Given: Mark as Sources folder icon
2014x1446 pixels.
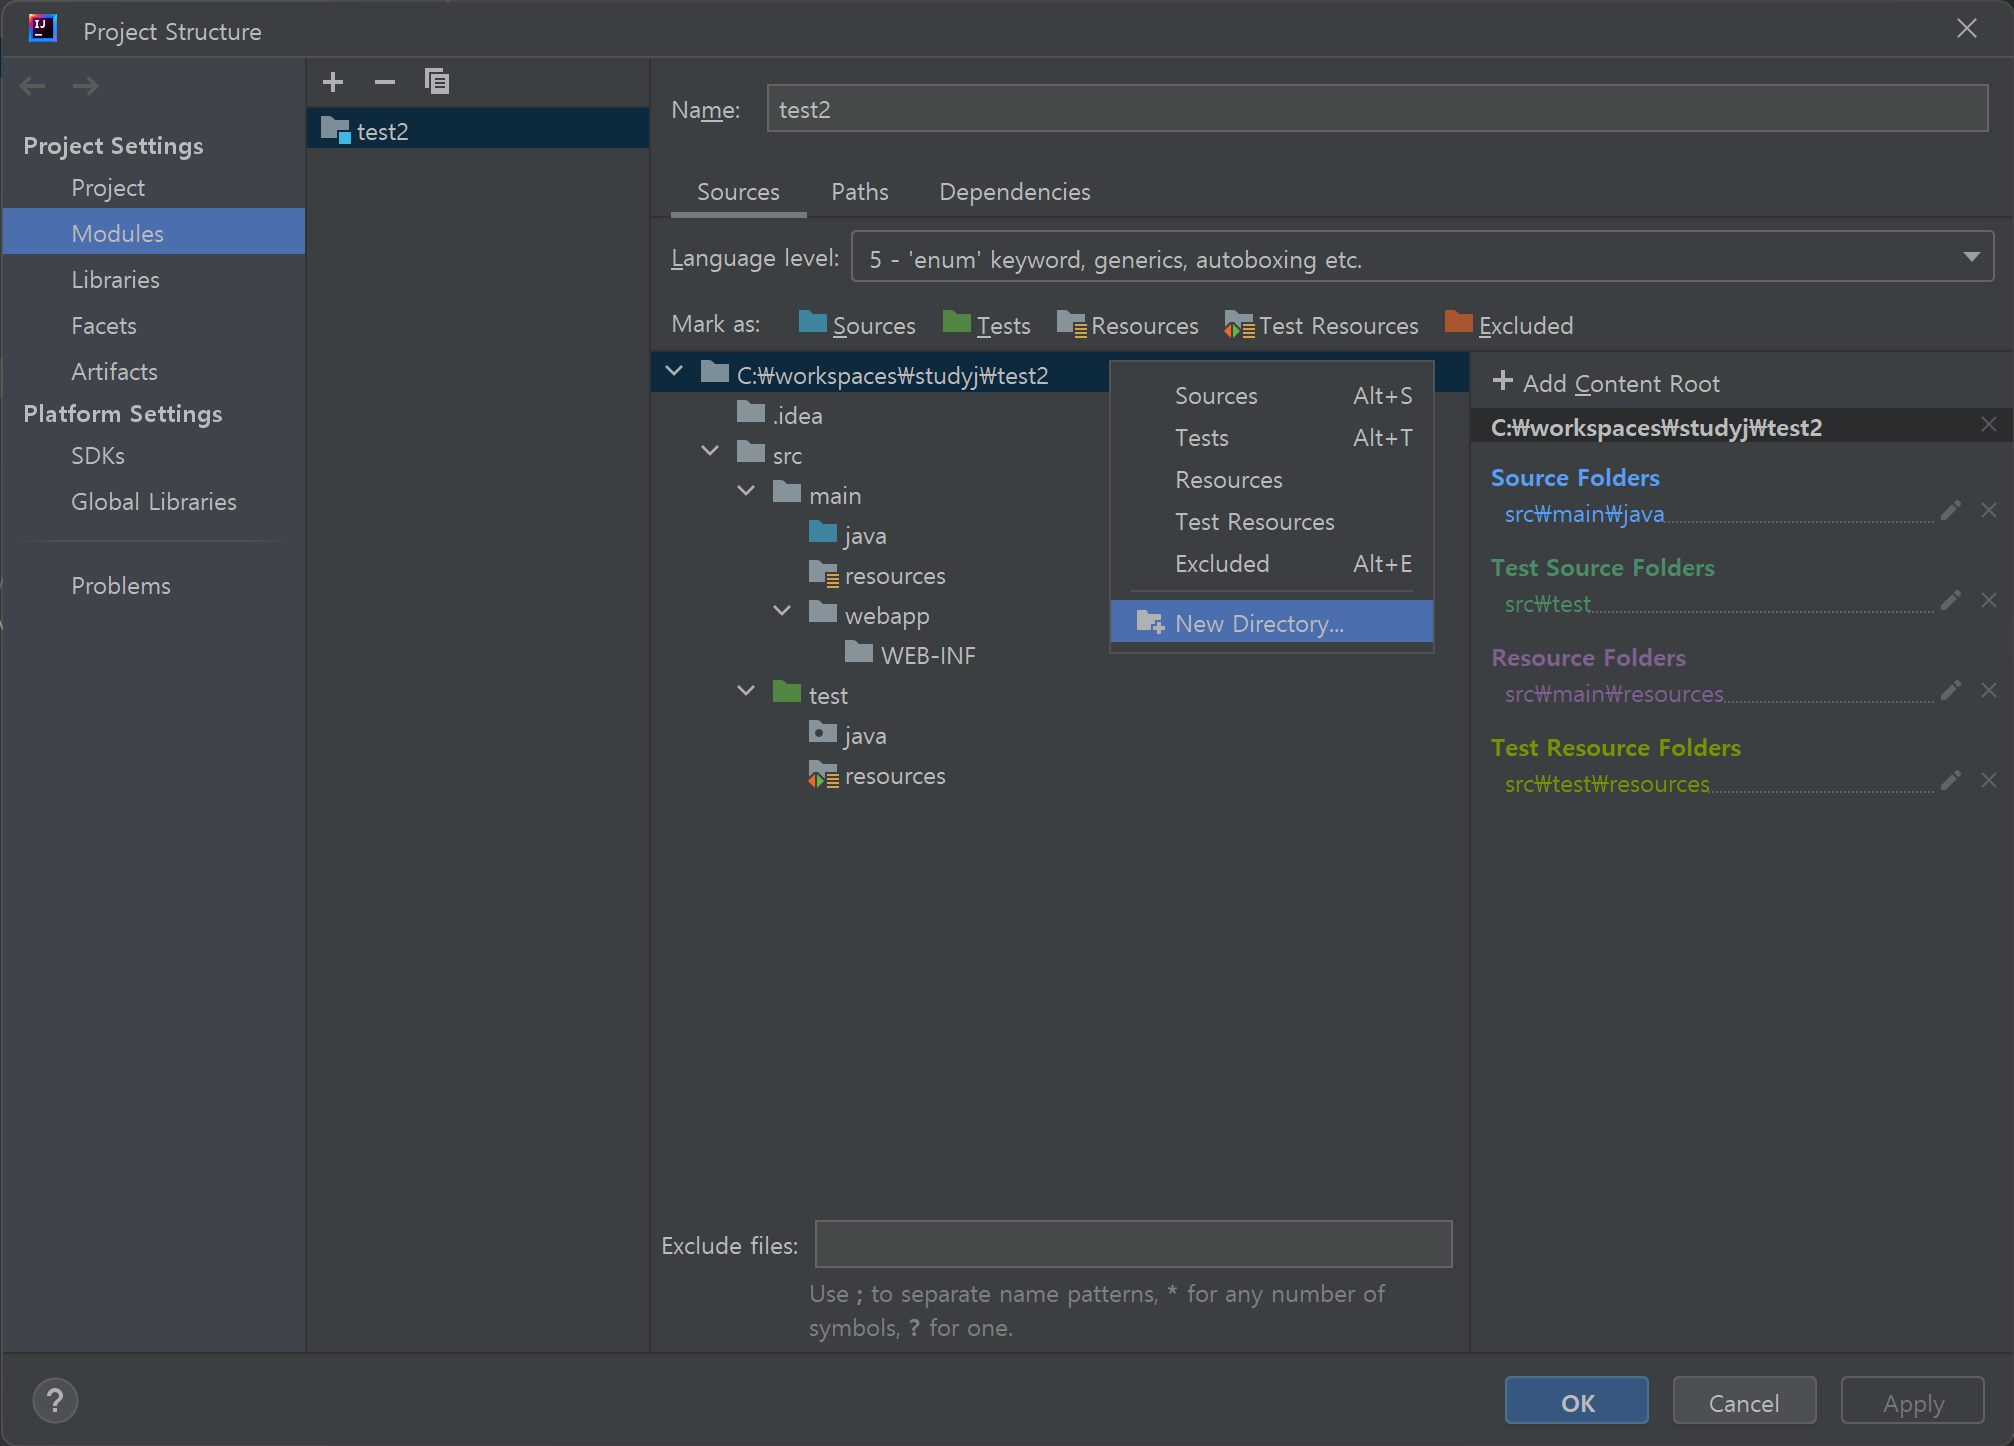Looking at the screenshot, I should [813, 324].
